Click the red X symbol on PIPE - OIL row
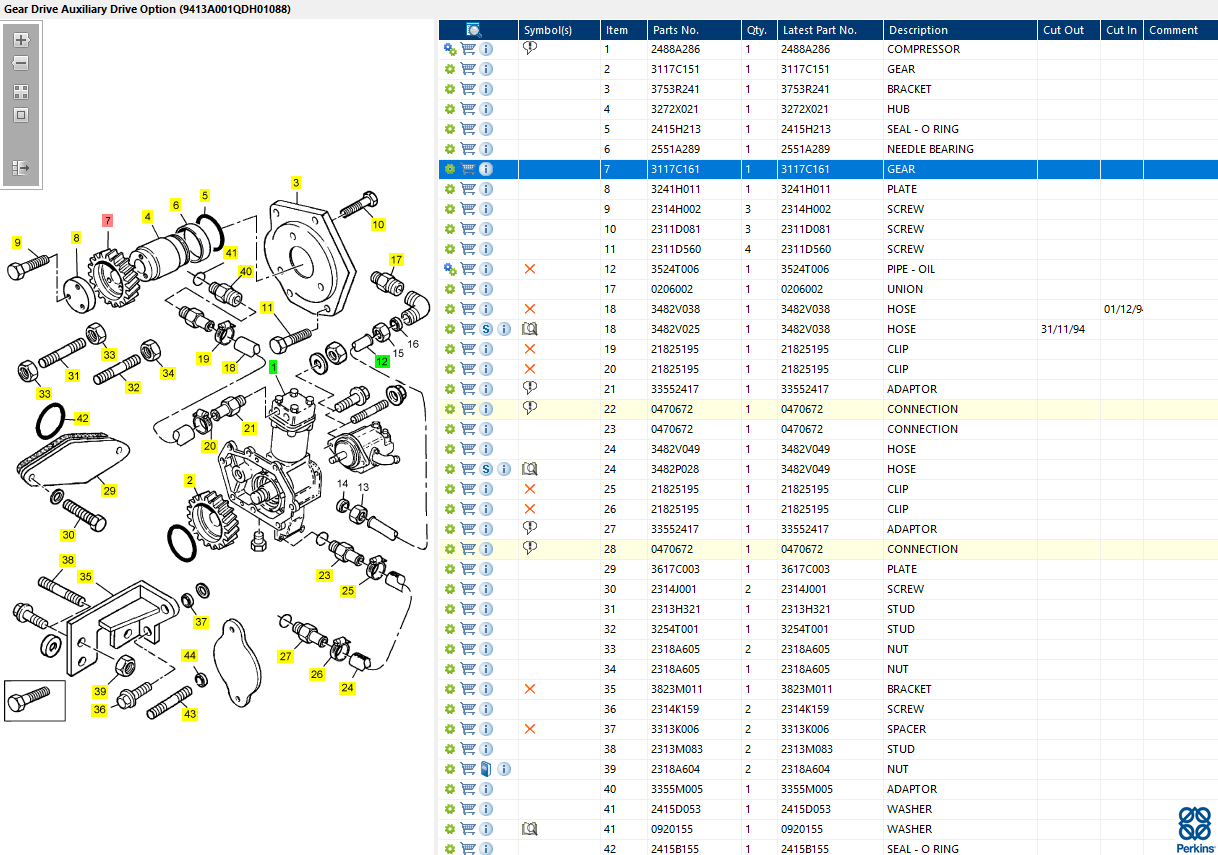Image resolution: width=1218 pixels, height=855 pixels. click(530, 269)
